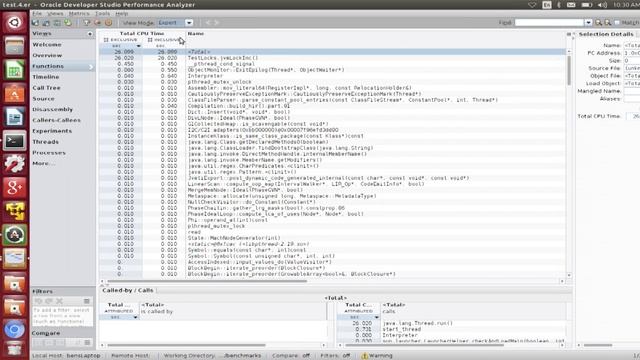The height and width of the screenshot is (360, 640).
Task: Click the Called-by Attributed sec sort arrow
Action: point(135,318)
